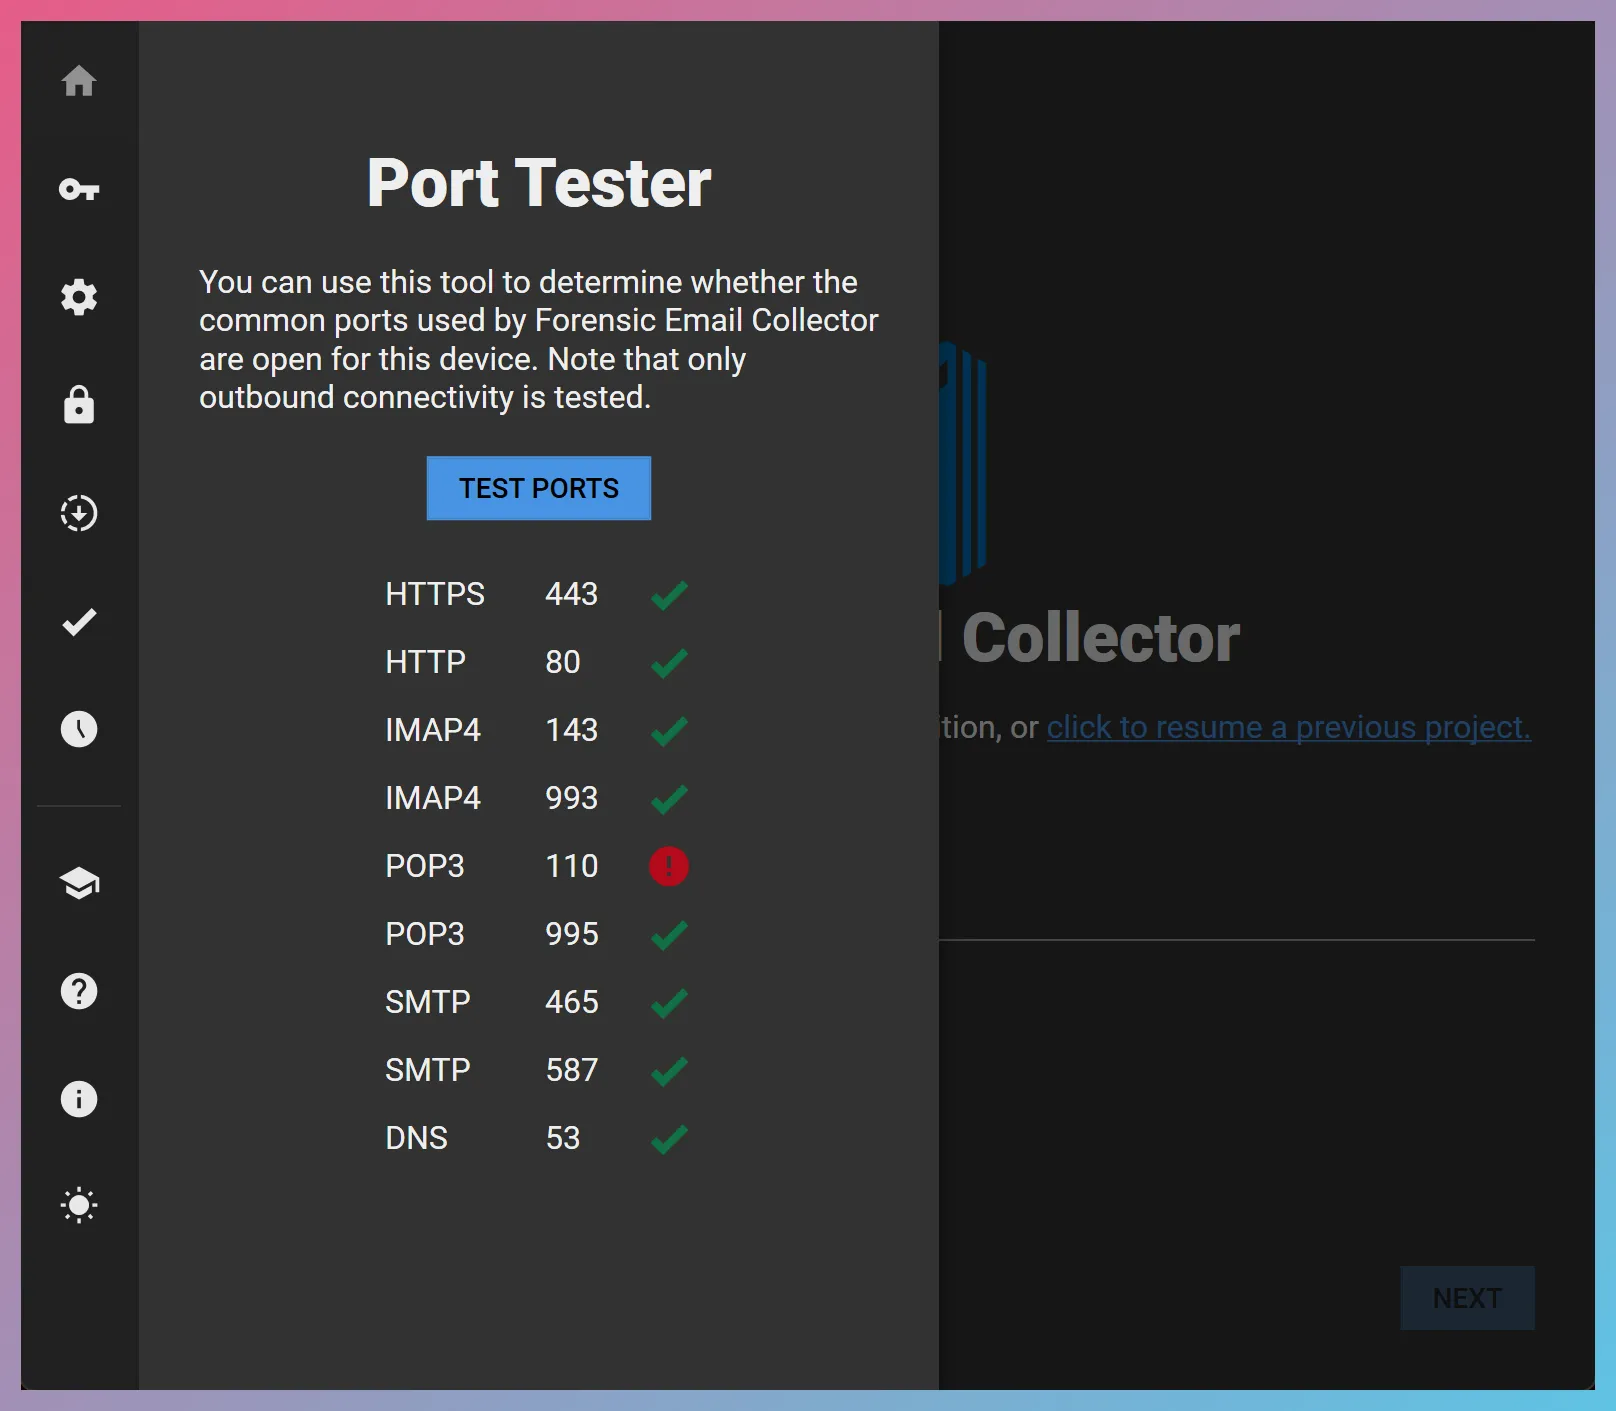View history using the clock icon
Viewport: 1616px width, 1411px height.
click(79, 729)
